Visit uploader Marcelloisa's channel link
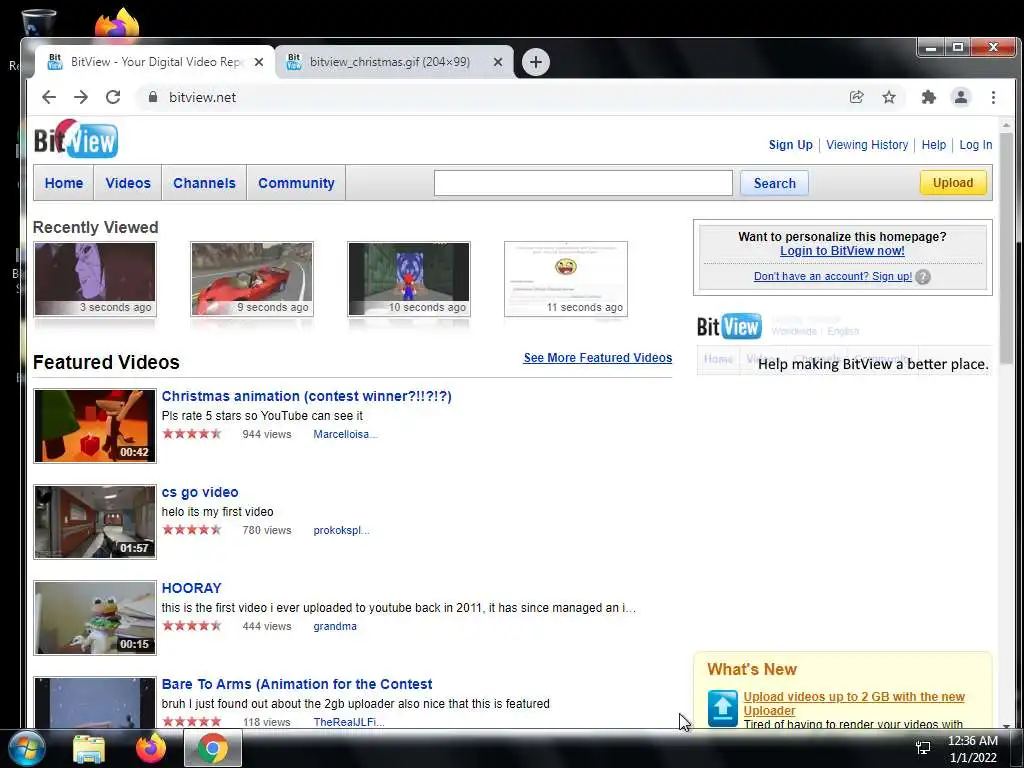Viewport: 1024px width, 768px height. point(345,434)
